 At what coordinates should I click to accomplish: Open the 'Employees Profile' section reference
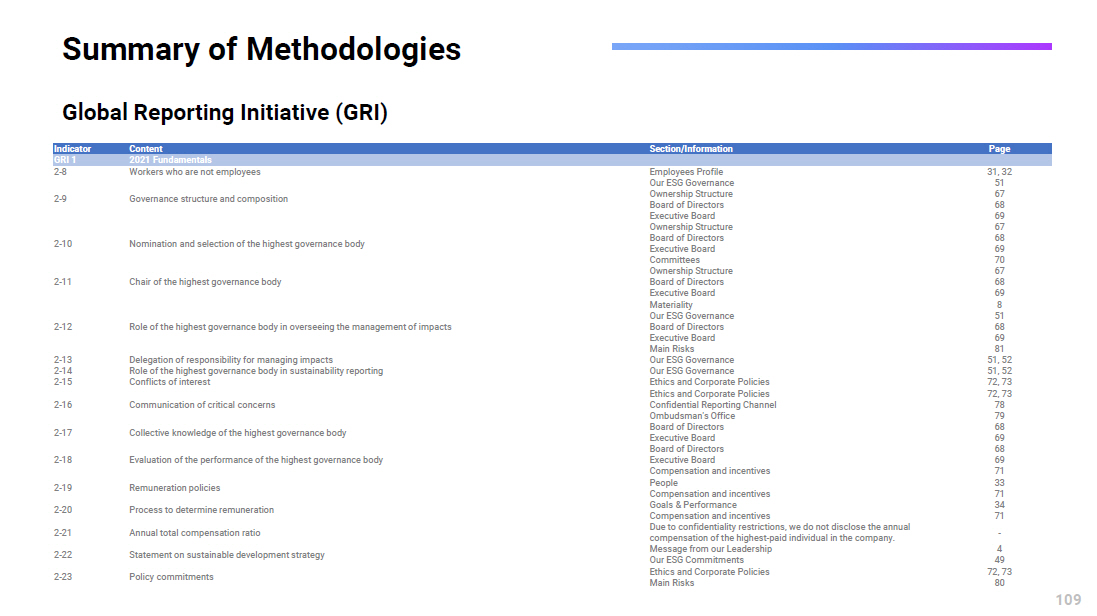click(686, 172)
